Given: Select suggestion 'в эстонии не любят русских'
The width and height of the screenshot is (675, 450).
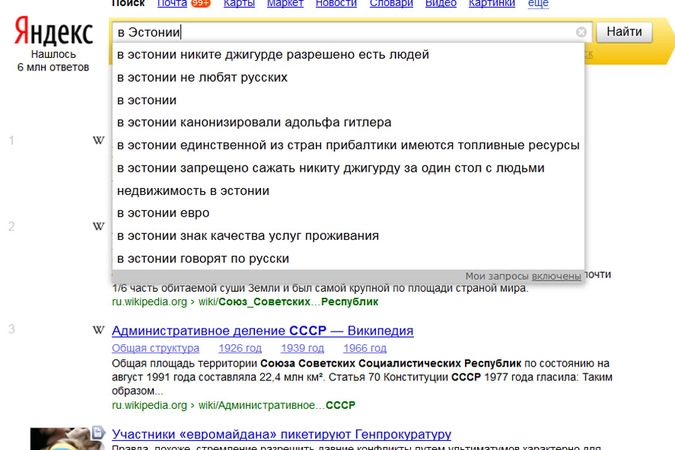Looking at the screenshot, I should [x=202, y=77].
